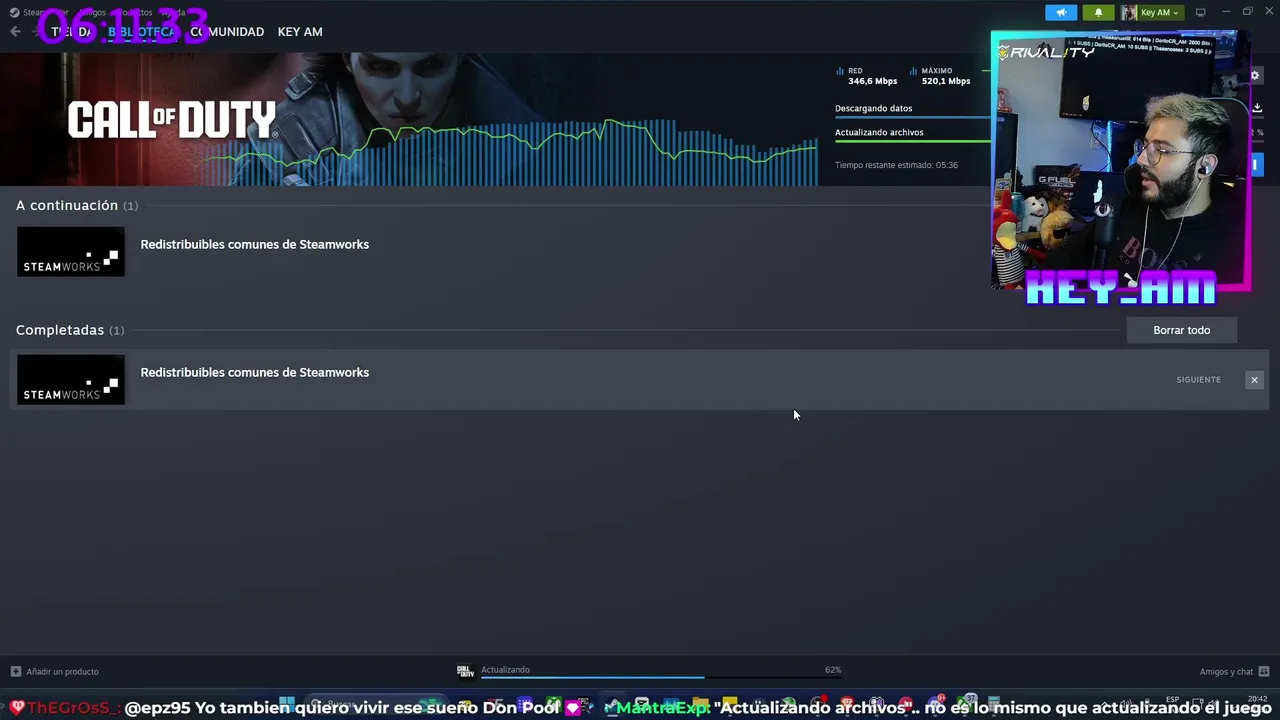The width and height of the screenshot is (1280, 720).
Task: Select queued Redistribuibles comunes de Steamworks title
Action: coord(255,244)
